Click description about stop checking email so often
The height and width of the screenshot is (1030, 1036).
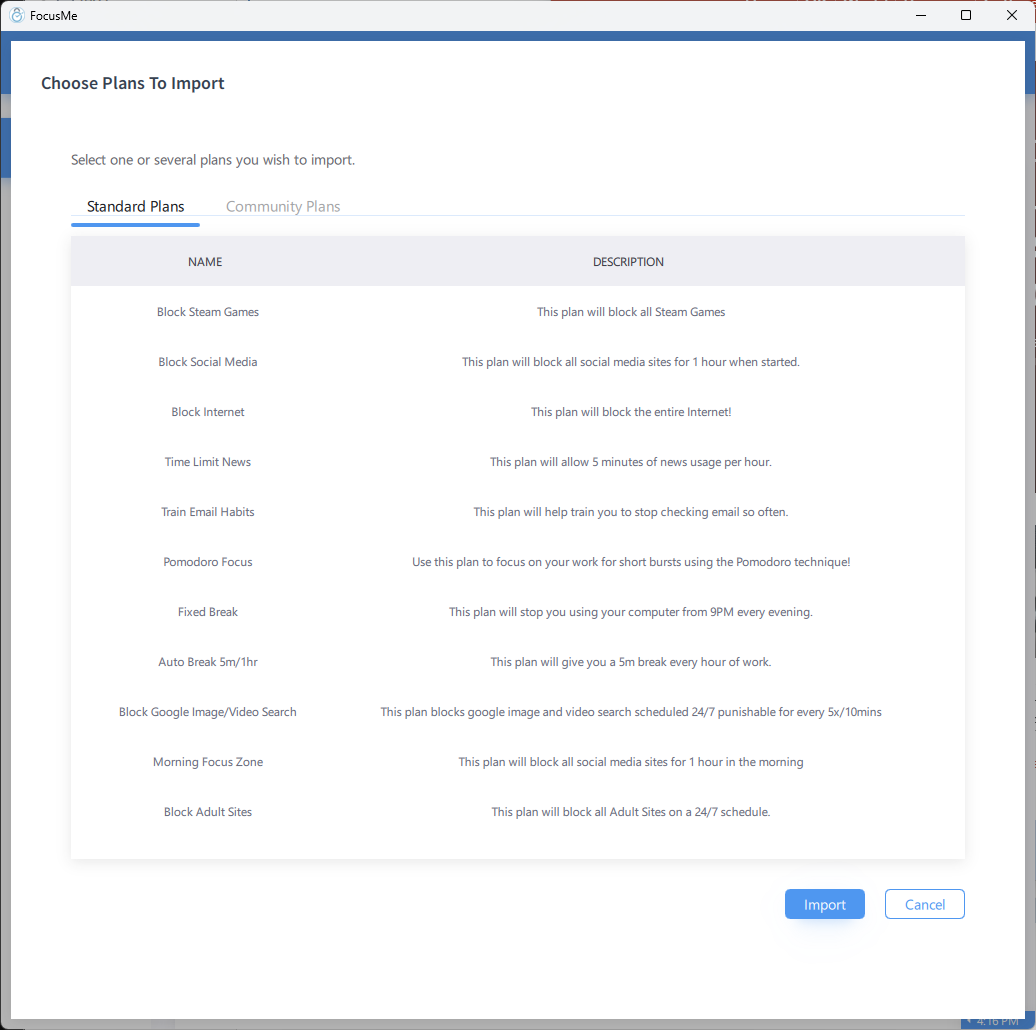[630, 512]
